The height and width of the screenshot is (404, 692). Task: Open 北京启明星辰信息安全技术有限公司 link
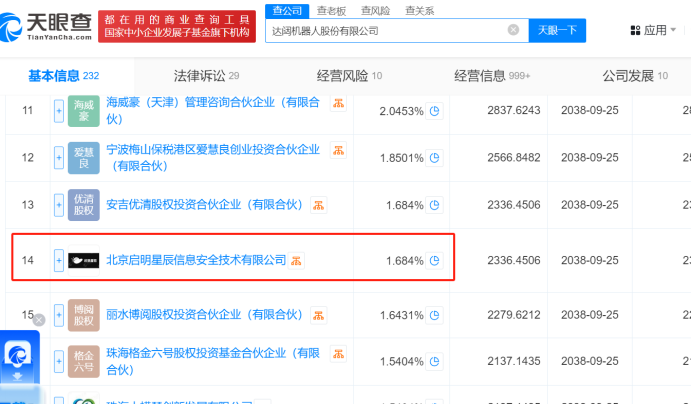196,261
